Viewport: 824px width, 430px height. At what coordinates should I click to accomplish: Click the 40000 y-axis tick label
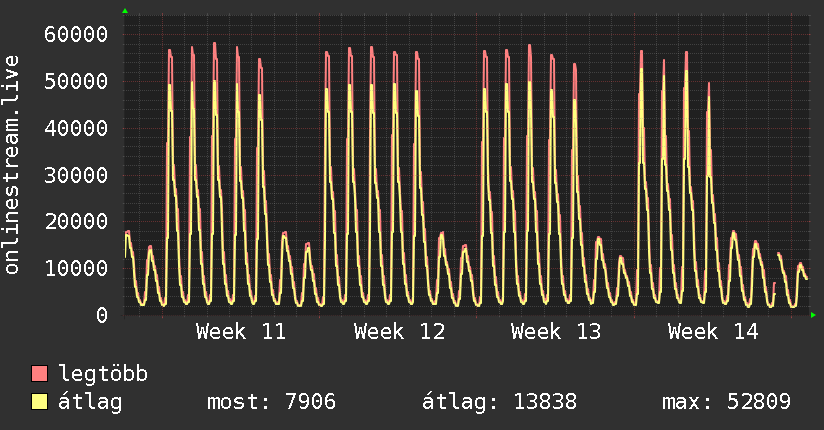click(x=76, y=128)
